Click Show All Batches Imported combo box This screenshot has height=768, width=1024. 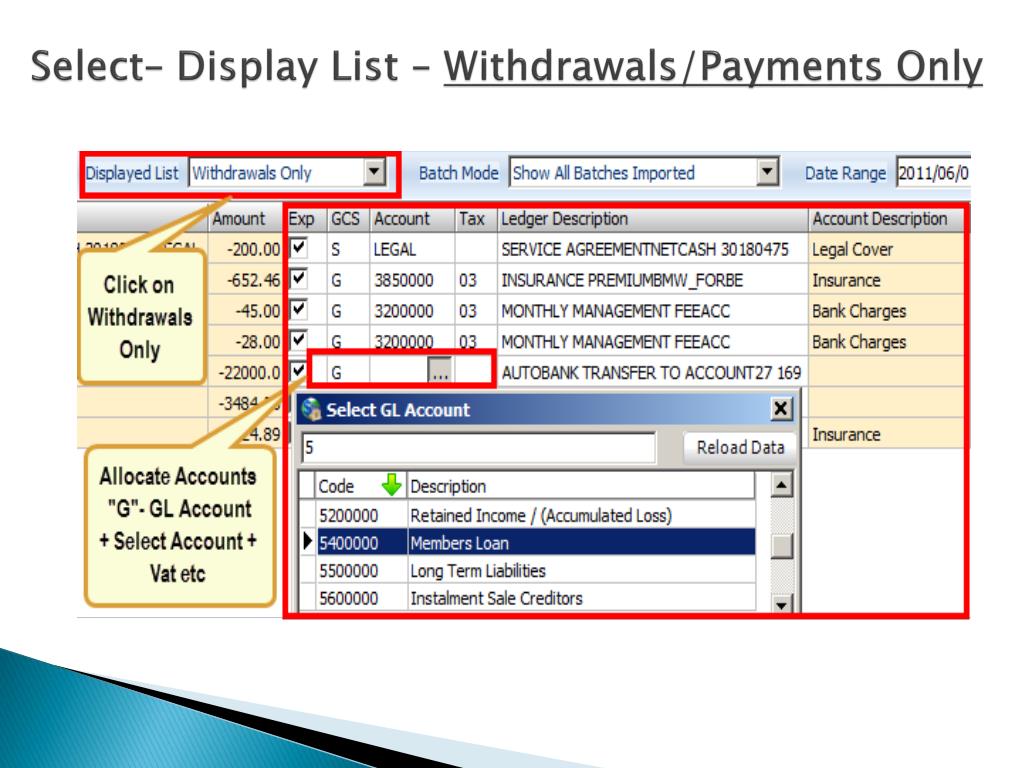[643, 172]
